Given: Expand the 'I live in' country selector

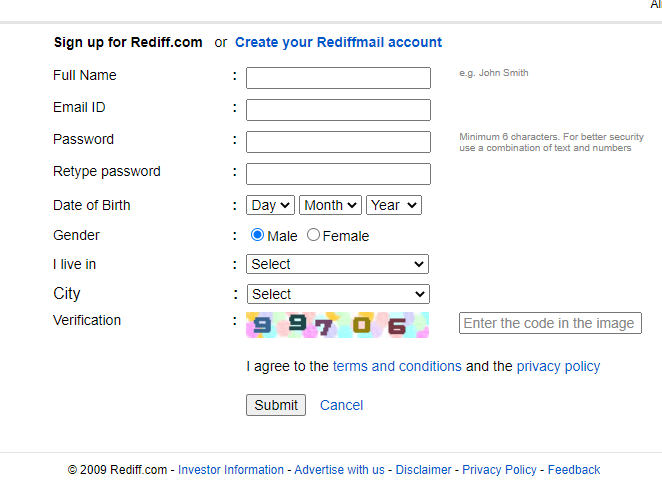Looking at the screenshot, I should tap(337, 264).
